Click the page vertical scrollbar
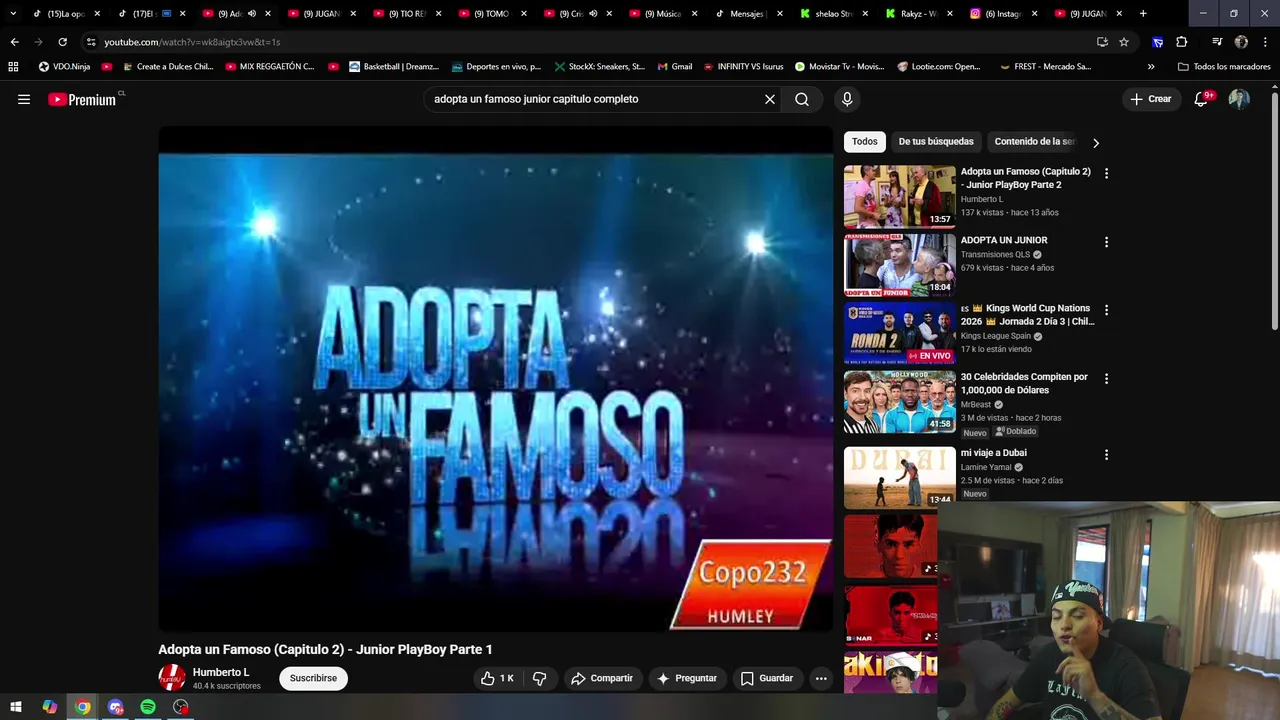This screenshot has width=1280, height=720. point(1274,210)
